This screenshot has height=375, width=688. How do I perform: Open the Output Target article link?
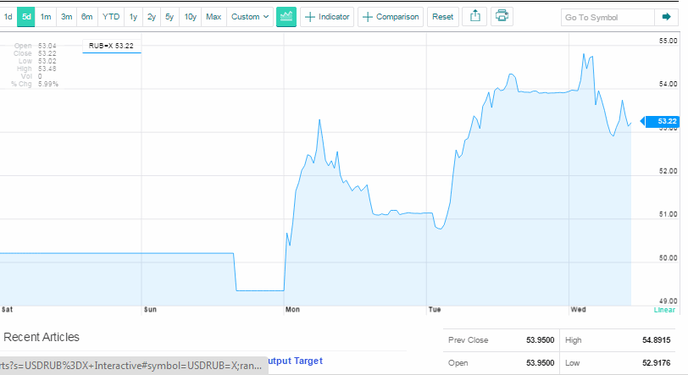(295, 361)
